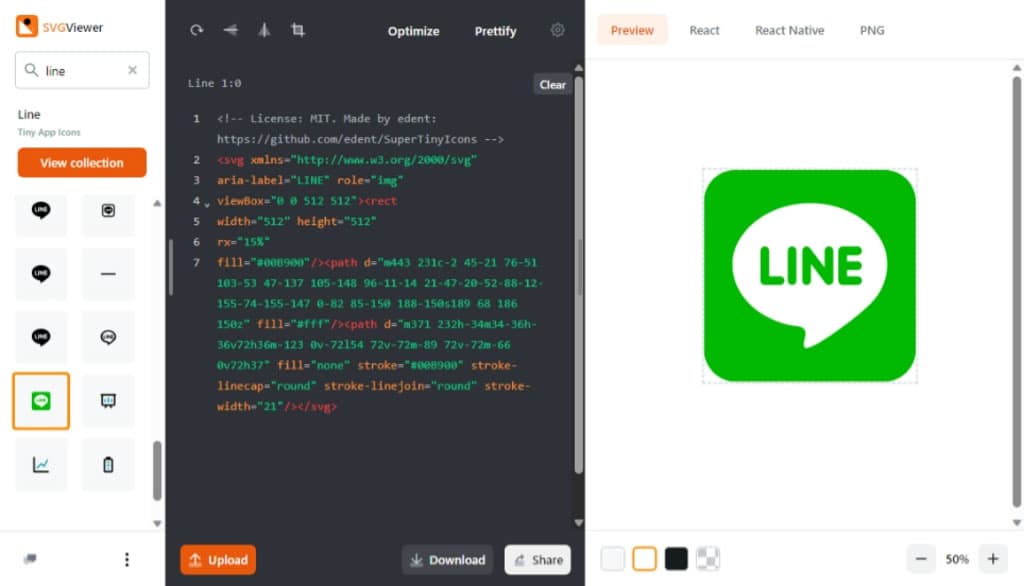
Task: Collapse the code fold arrow at line 4
Action: pos(207,204)
